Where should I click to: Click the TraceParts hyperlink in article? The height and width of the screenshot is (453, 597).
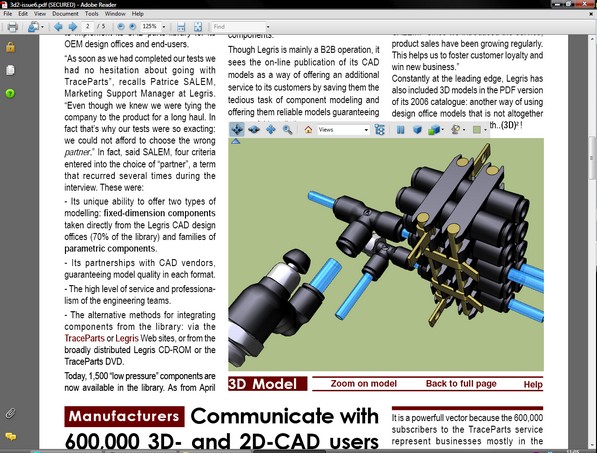85,338
